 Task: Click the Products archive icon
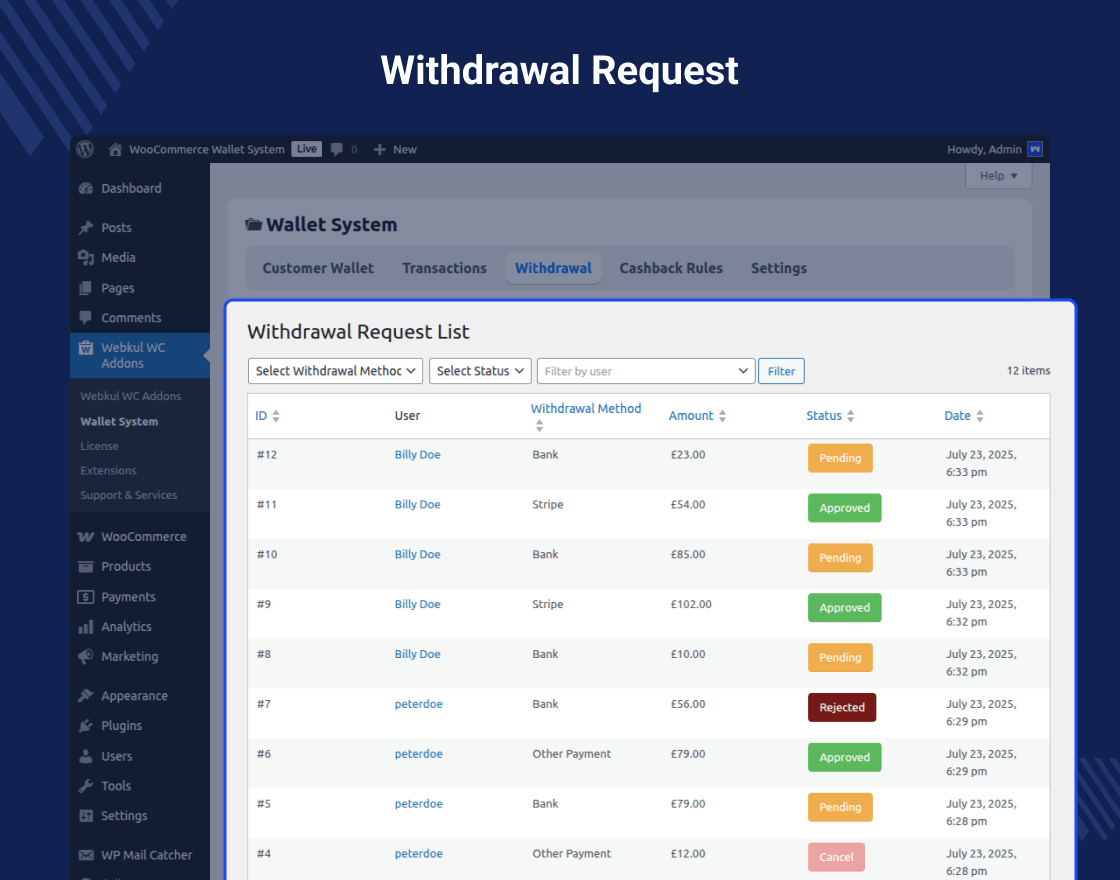pos(86,566)
